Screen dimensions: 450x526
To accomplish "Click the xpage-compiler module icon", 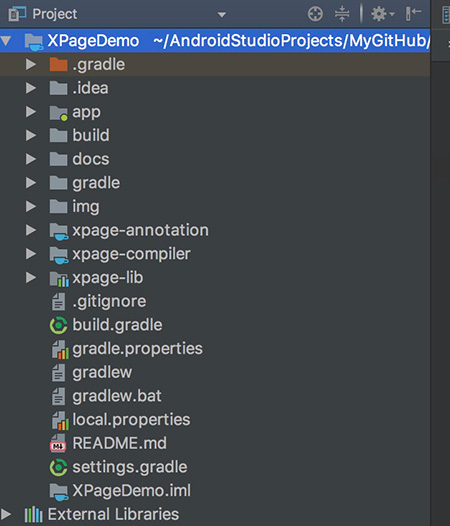I will tap(59, 255).
